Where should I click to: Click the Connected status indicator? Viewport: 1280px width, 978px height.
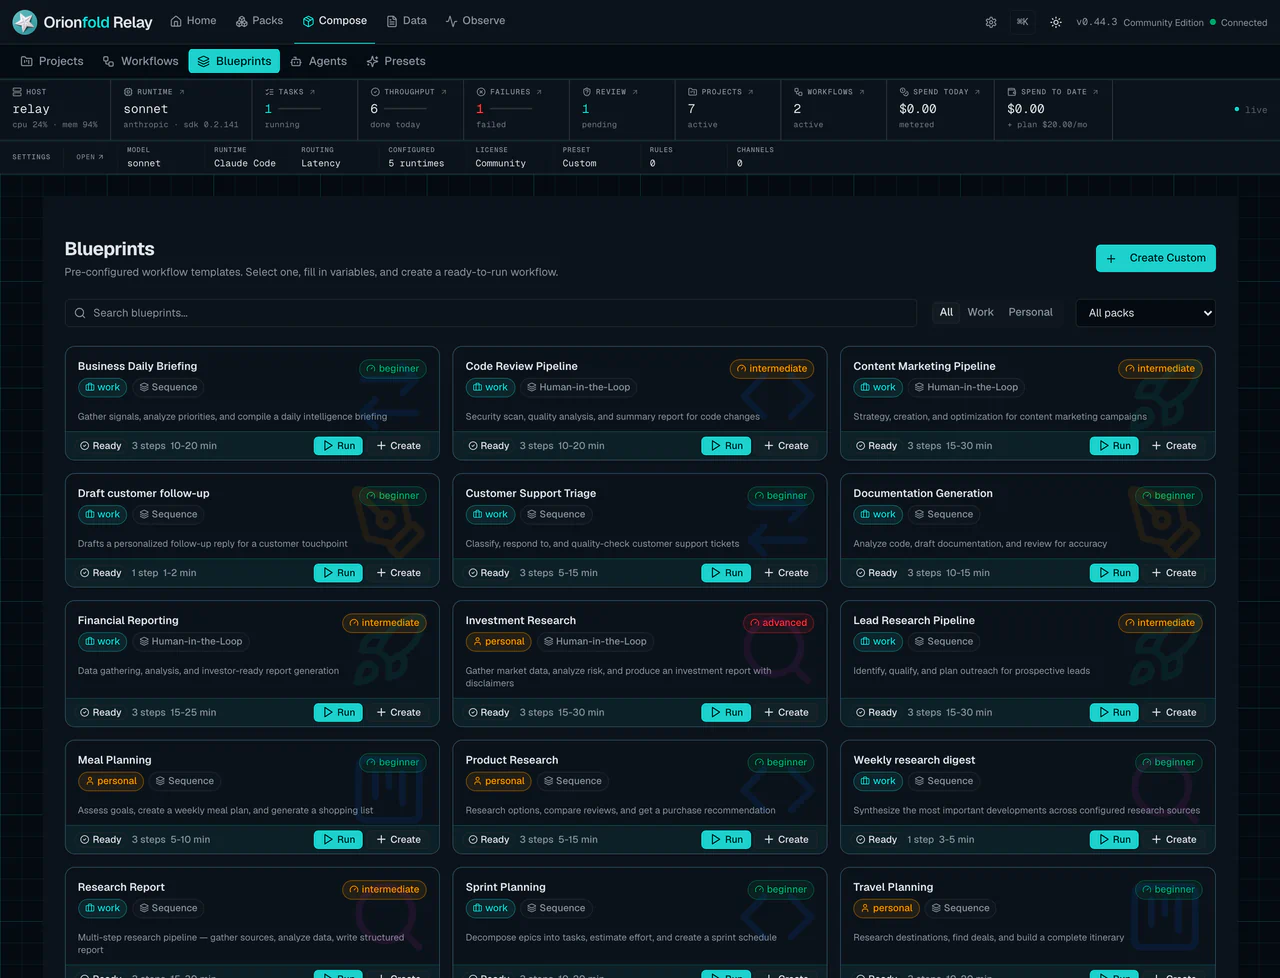1239,22
